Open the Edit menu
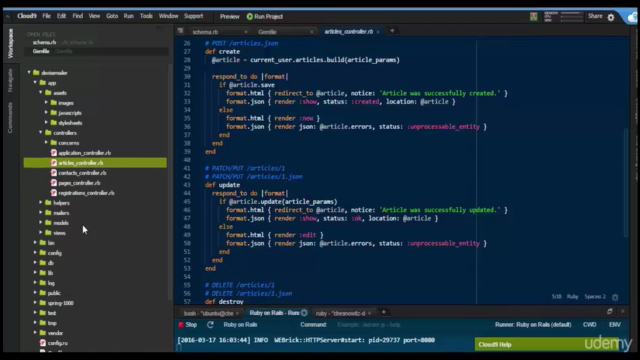 point(61,16)
